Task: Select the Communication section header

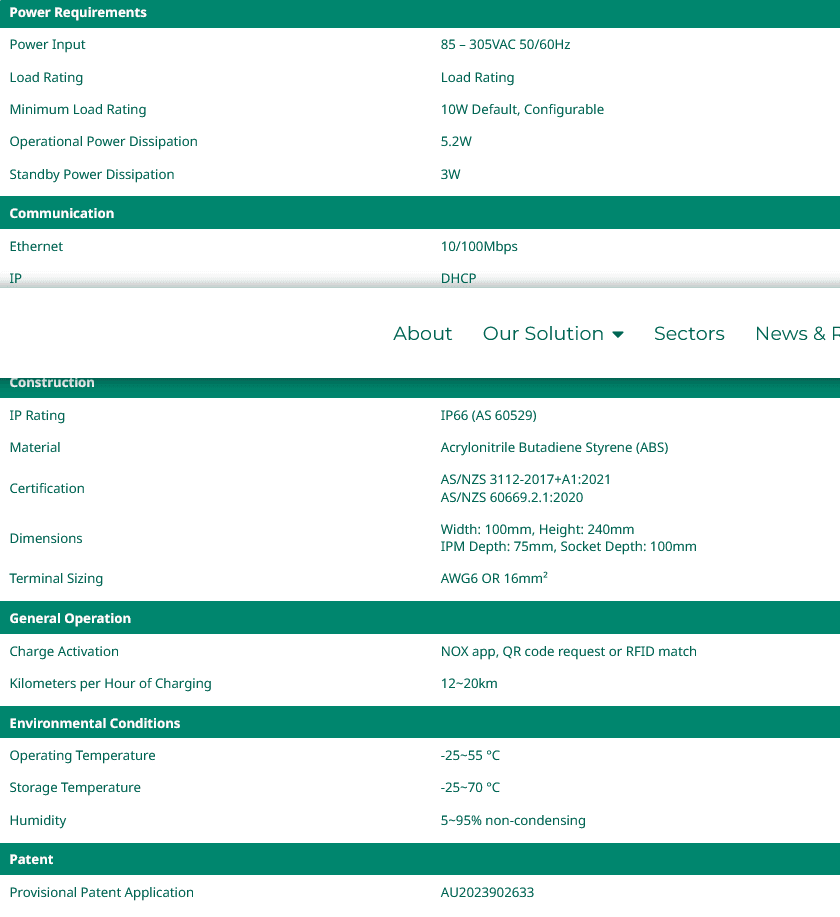Action: (x=62, y=213)
